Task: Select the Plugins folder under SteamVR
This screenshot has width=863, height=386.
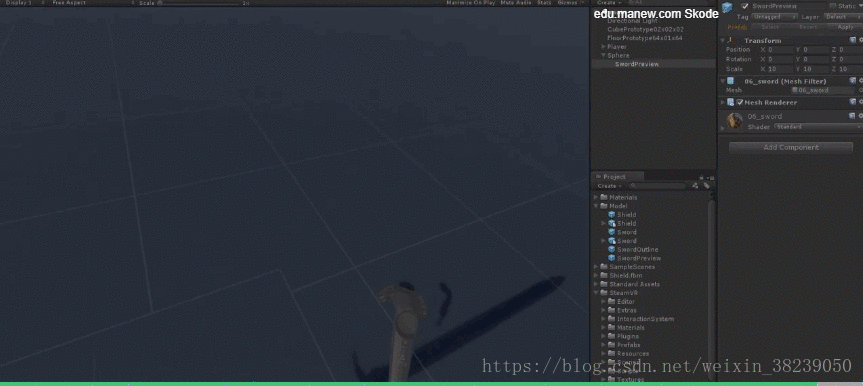Action: [623, 336]
